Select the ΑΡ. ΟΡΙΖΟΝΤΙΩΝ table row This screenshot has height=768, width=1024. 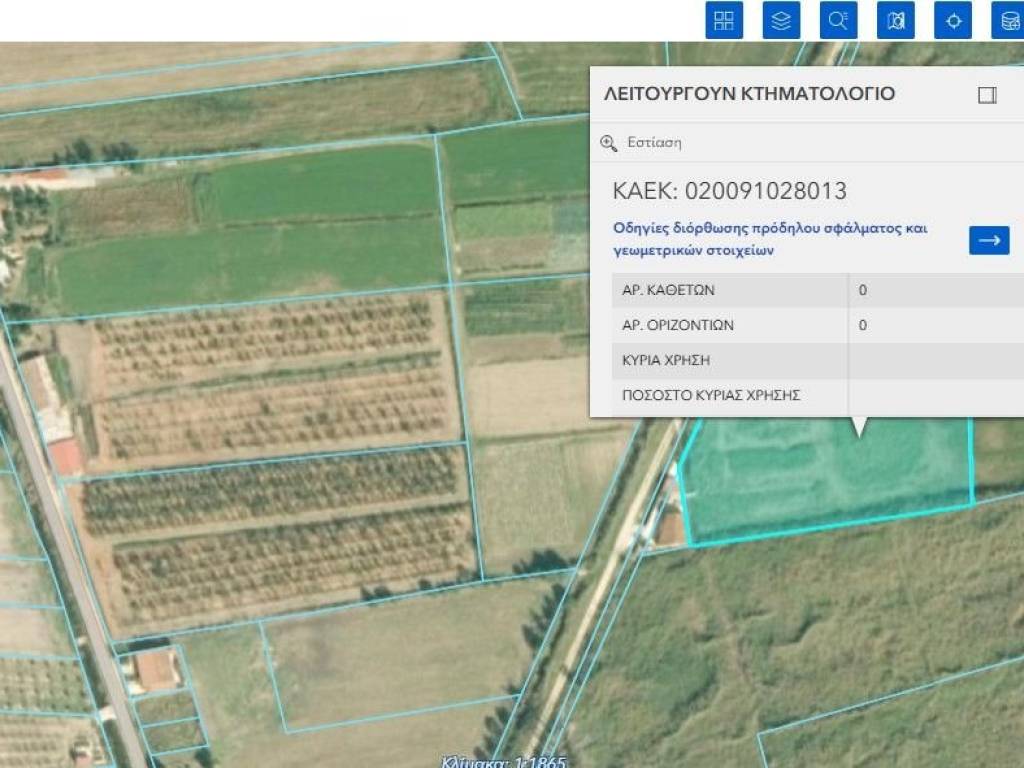coord(730,326)
